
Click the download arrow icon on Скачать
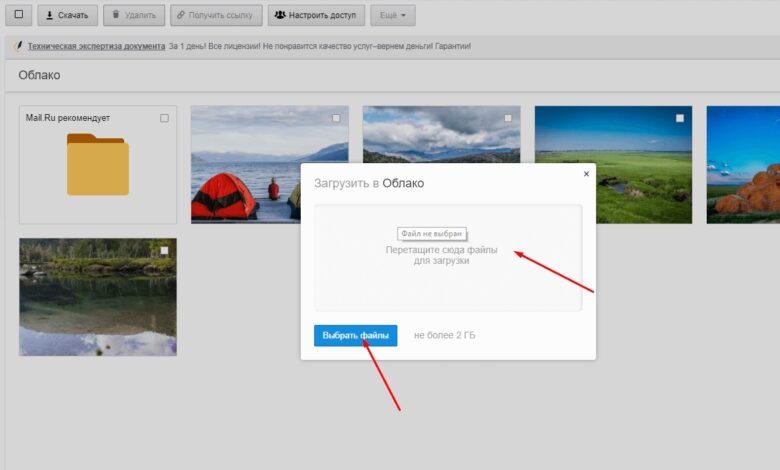tap(50, 15)
